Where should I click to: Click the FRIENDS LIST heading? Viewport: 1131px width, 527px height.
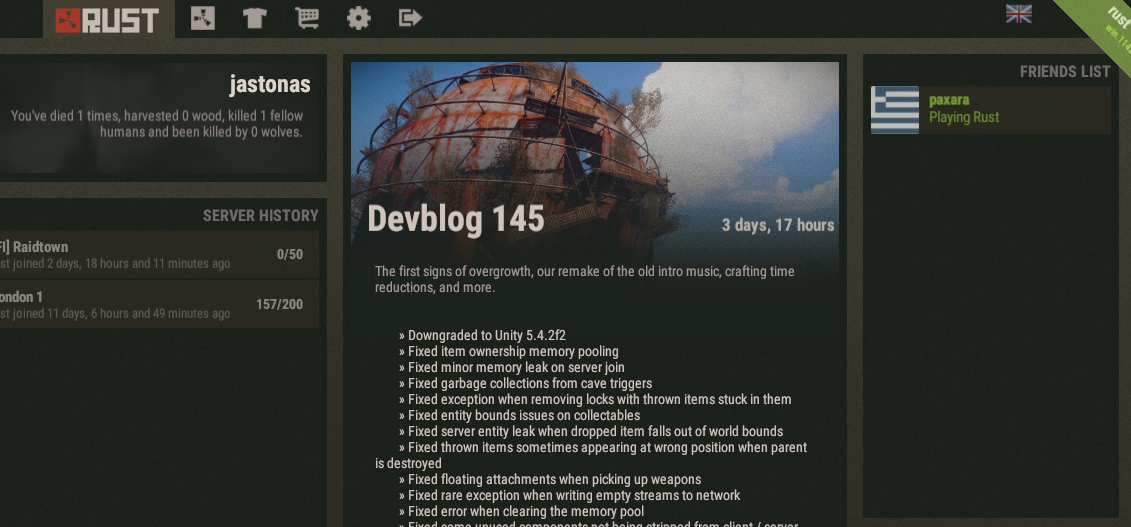(1065, 72)
